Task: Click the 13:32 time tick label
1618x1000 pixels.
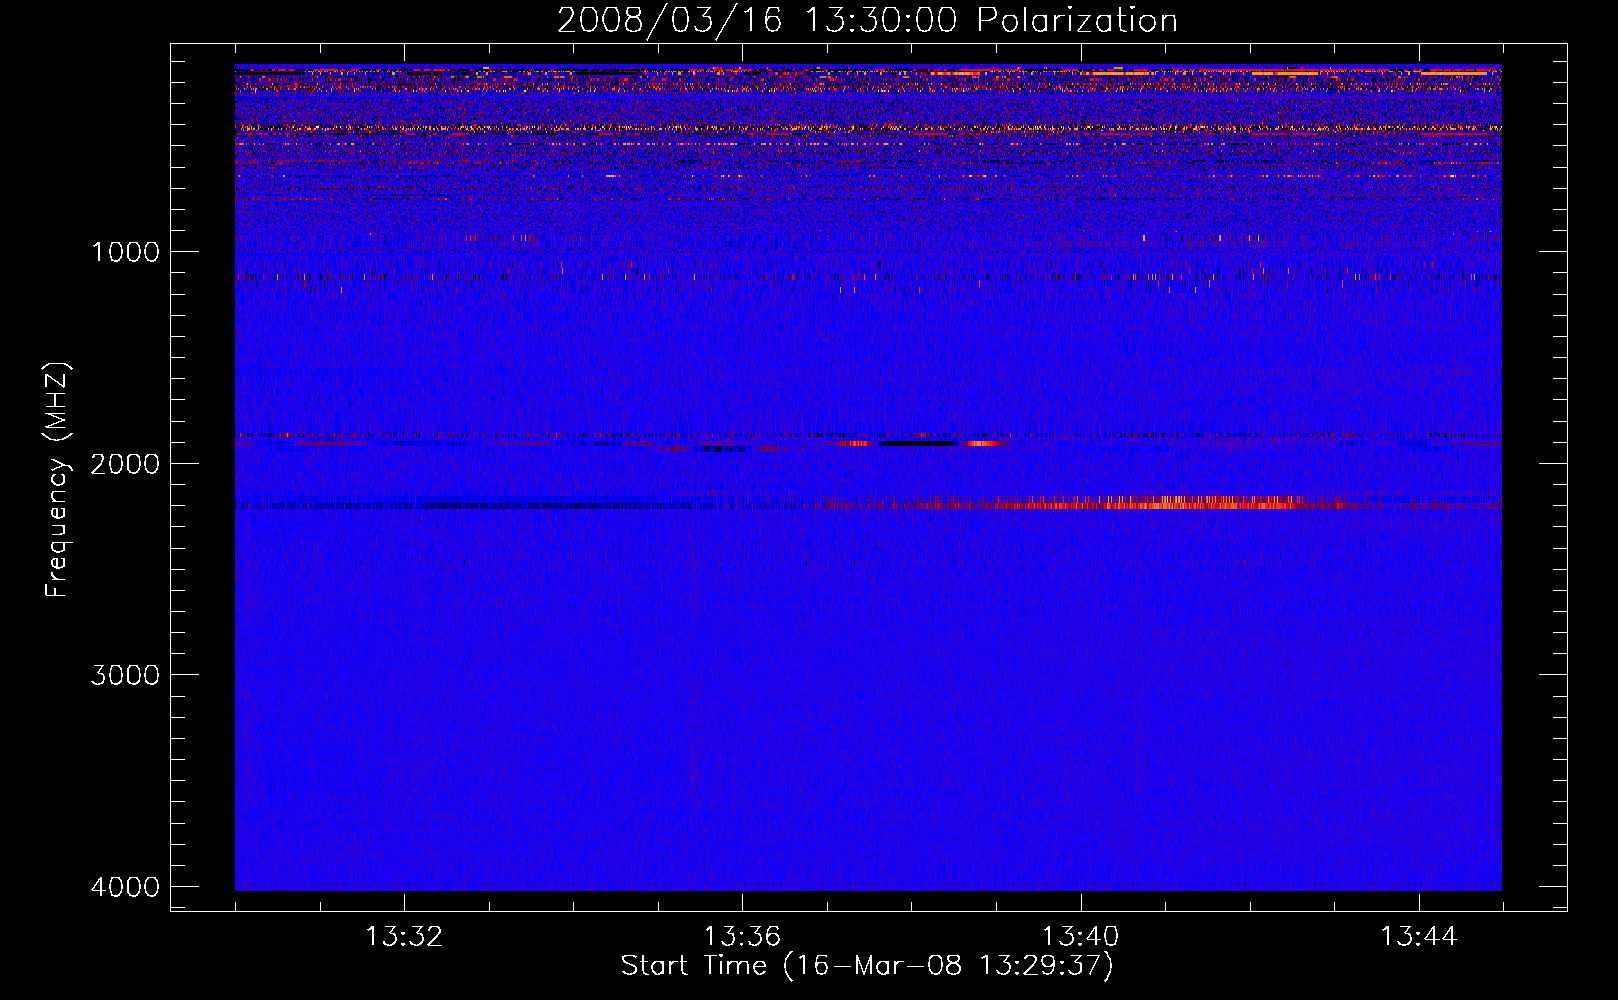Action: pyautogui.click(x=404, y=937)
